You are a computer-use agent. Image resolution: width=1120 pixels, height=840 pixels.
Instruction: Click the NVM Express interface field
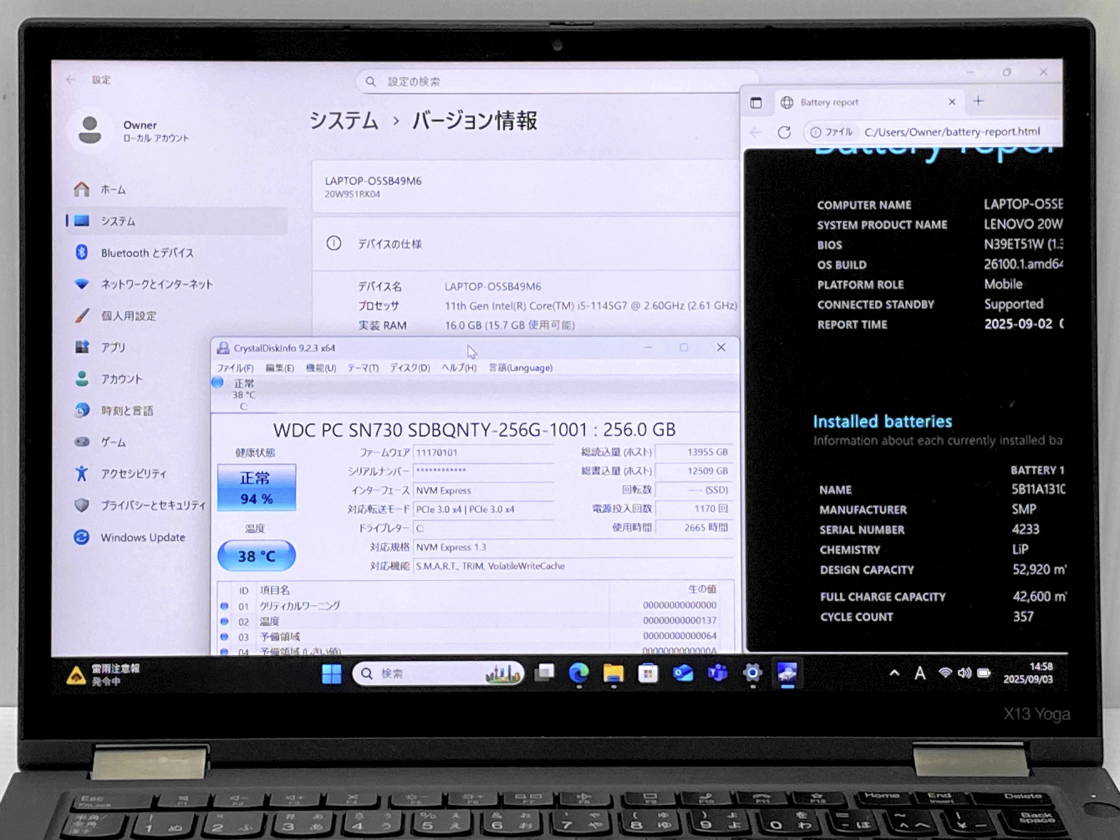click(484, 490)
